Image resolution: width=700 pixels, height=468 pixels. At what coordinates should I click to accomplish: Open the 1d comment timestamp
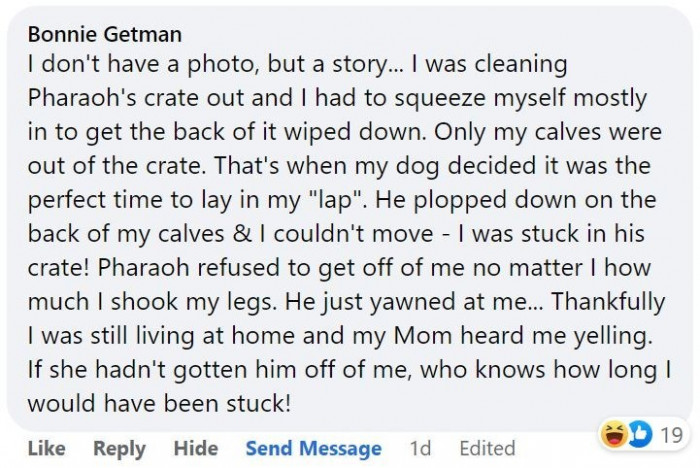[x=421, y=449]
